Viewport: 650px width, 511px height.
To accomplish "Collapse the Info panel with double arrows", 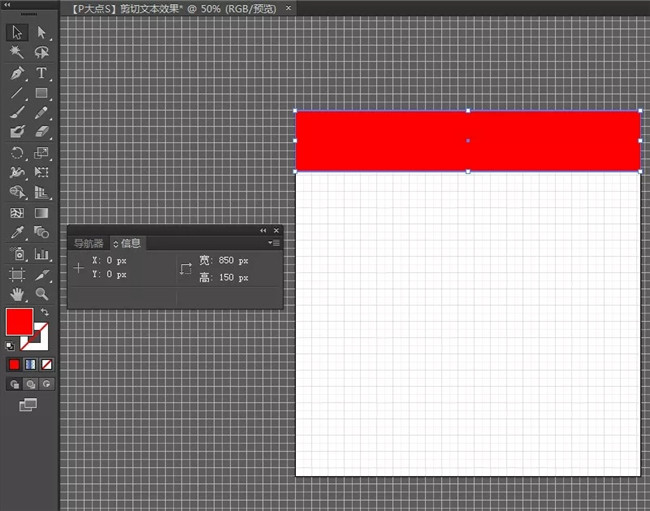I will pos(264,230).
